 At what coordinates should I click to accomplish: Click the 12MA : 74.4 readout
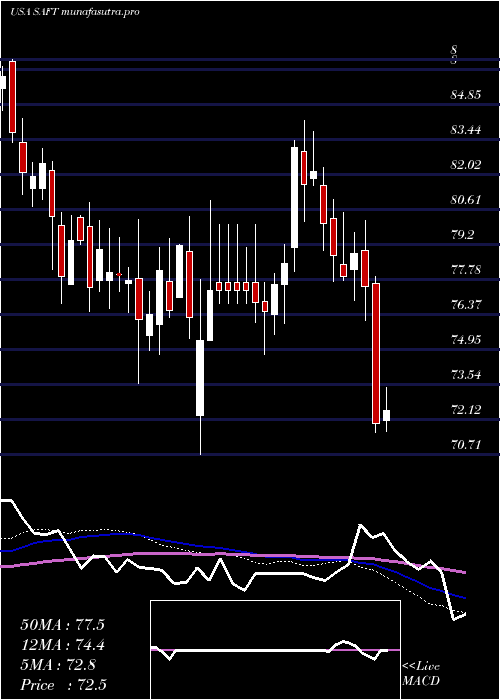click(x=62, y=645)
